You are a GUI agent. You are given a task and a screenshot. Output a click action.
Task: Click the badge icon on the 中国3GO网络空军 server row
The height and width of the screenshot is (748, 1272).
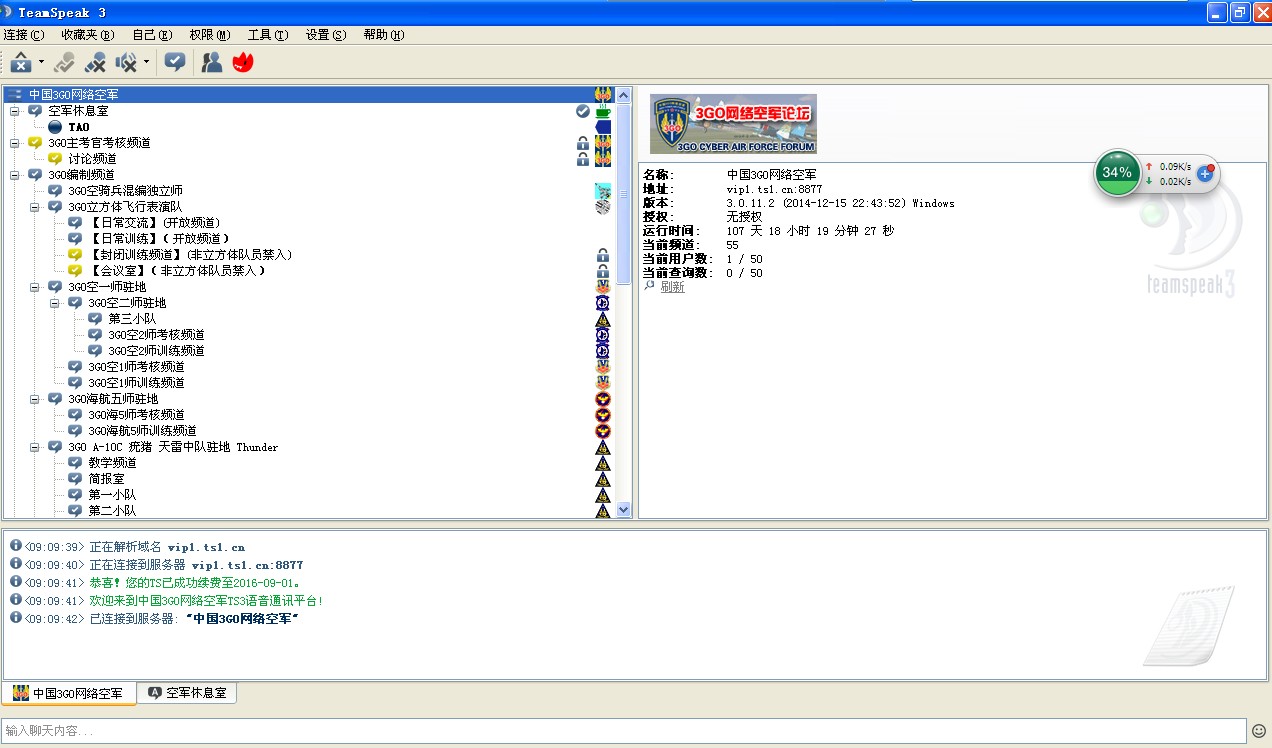603,95
